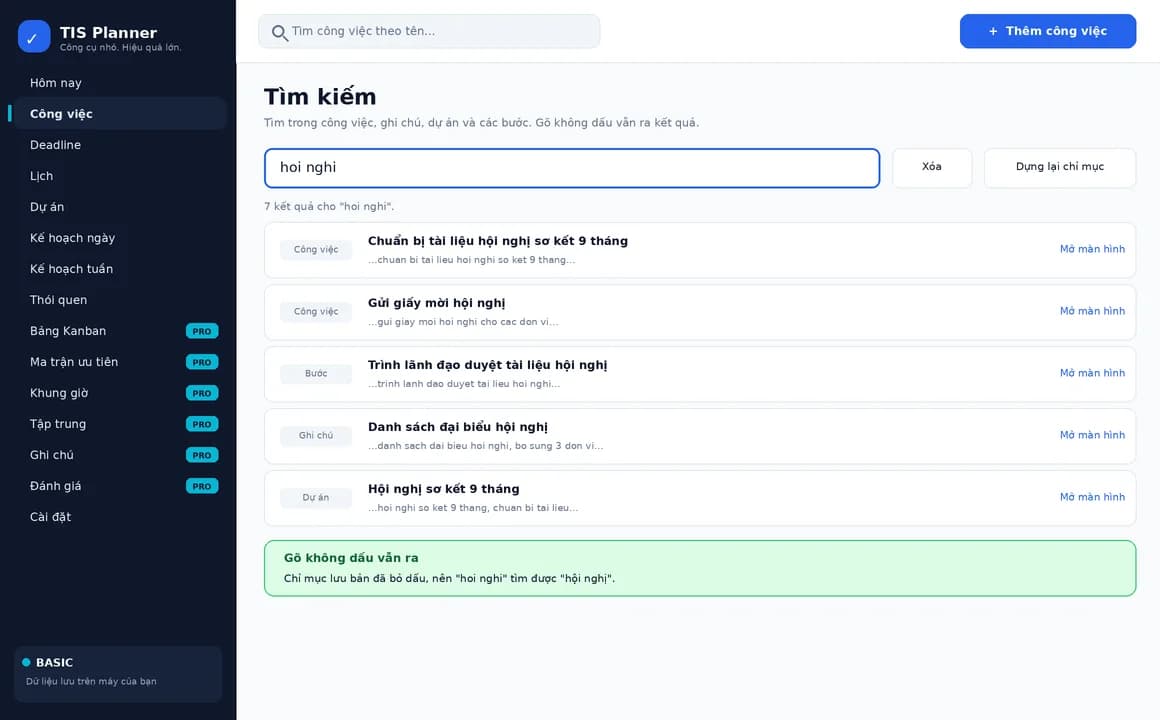Image resolution: width=1160 pixels, height=720 pixels.
Task: Click the blue dot beside BASIC plan
Action: [x=27, y=662]
